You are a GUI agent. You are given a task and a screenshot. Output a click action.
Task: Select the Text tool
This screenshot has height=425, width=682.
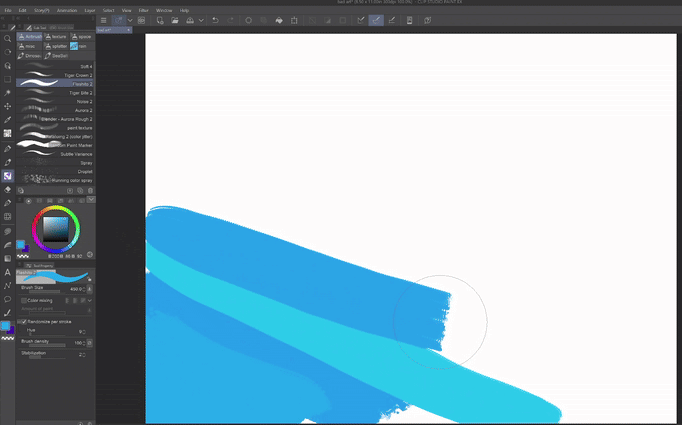(8, 271)
